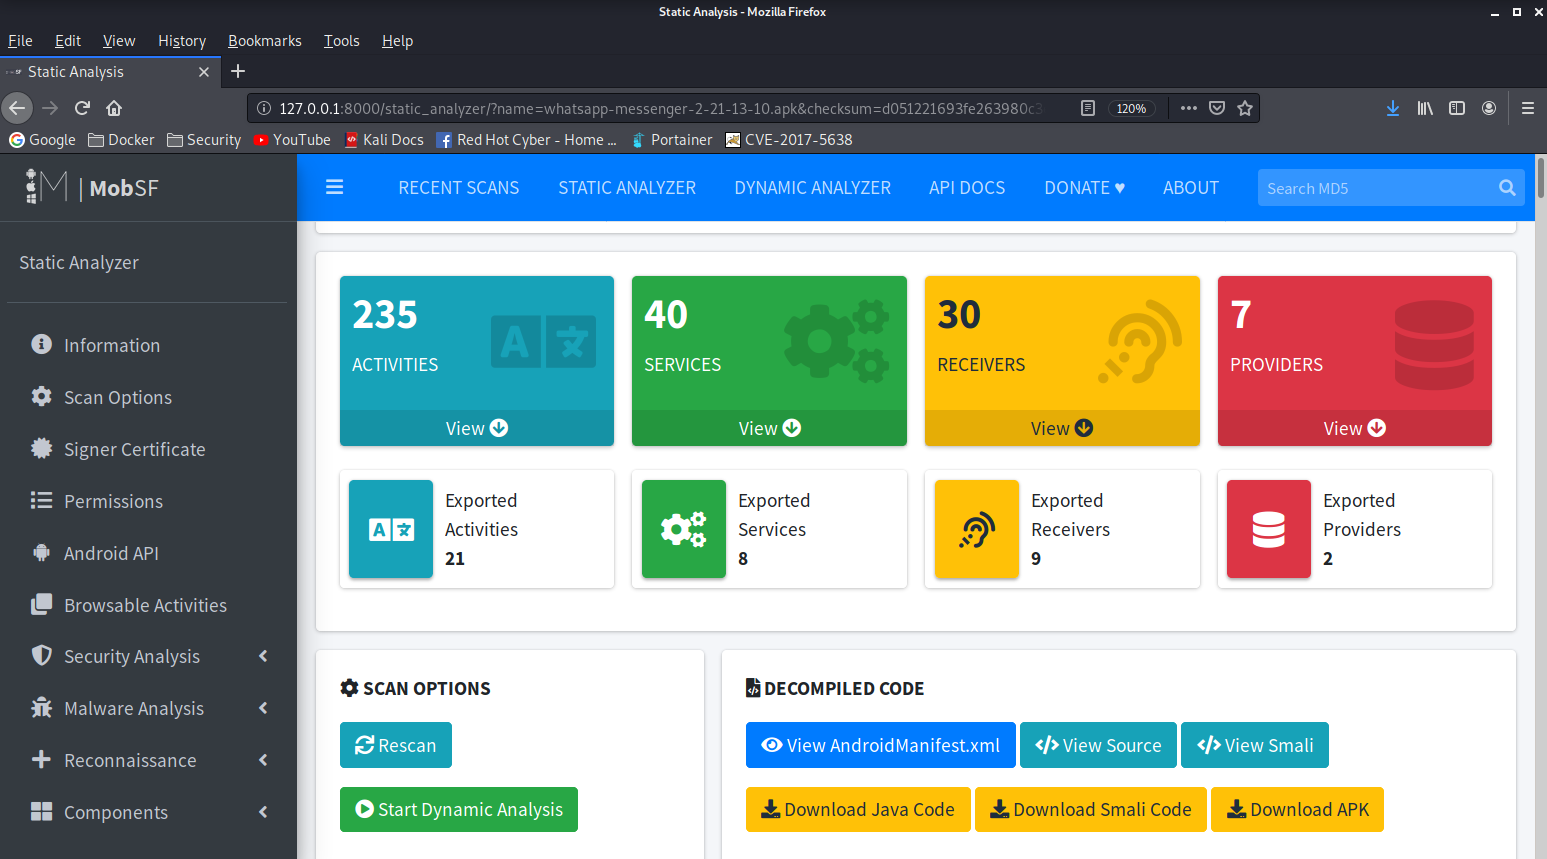Reload the page with the Firefox refresh icon
Image resolution: width=1547 pixels, height=859 pixels.
click(82, 108)
